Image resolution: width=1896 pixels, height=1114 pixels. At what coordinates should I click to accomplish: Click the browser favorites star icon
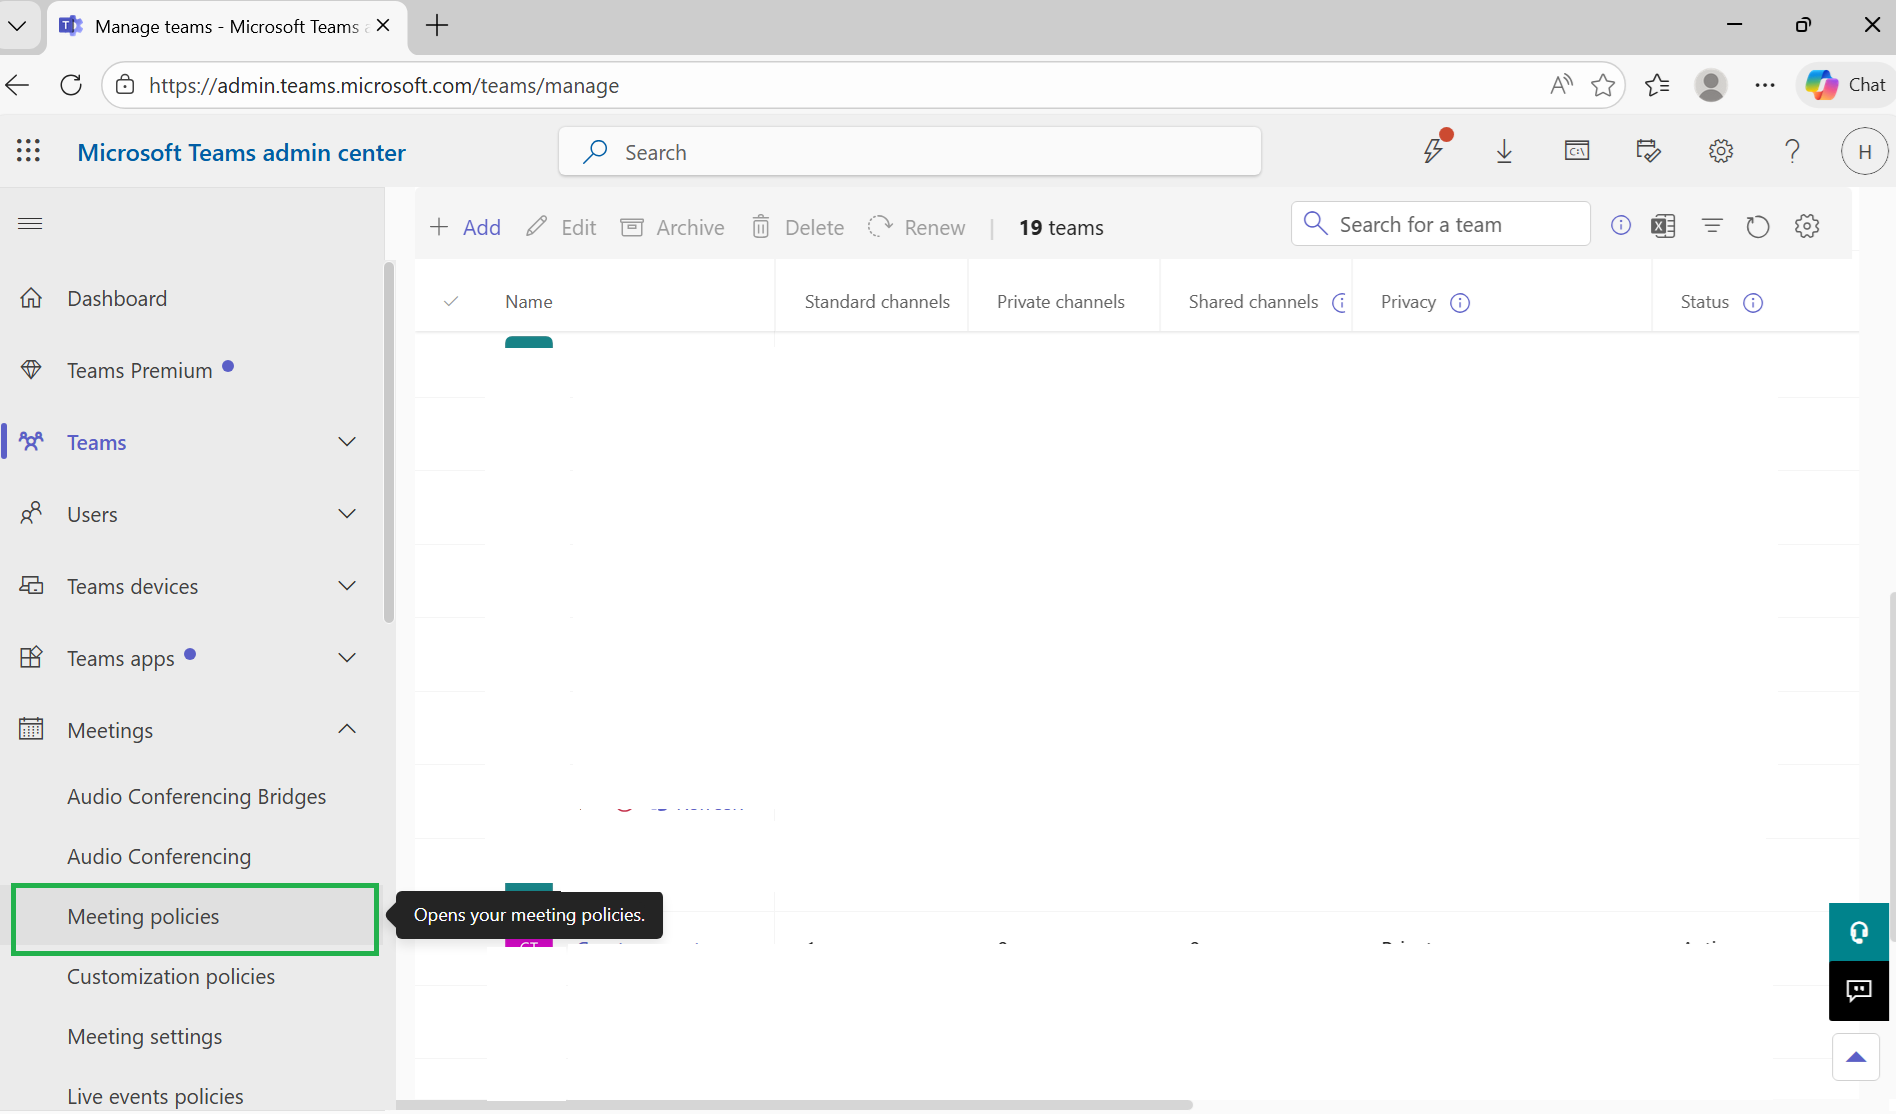(x=1603, y=85)
